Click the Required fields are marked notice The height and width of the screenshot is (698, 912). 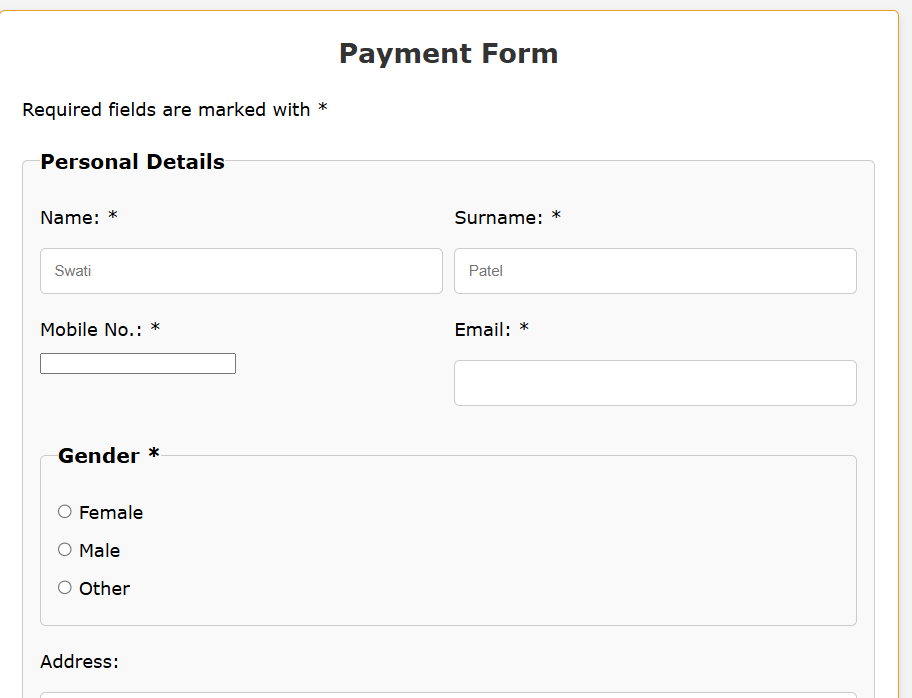(174, 109)
